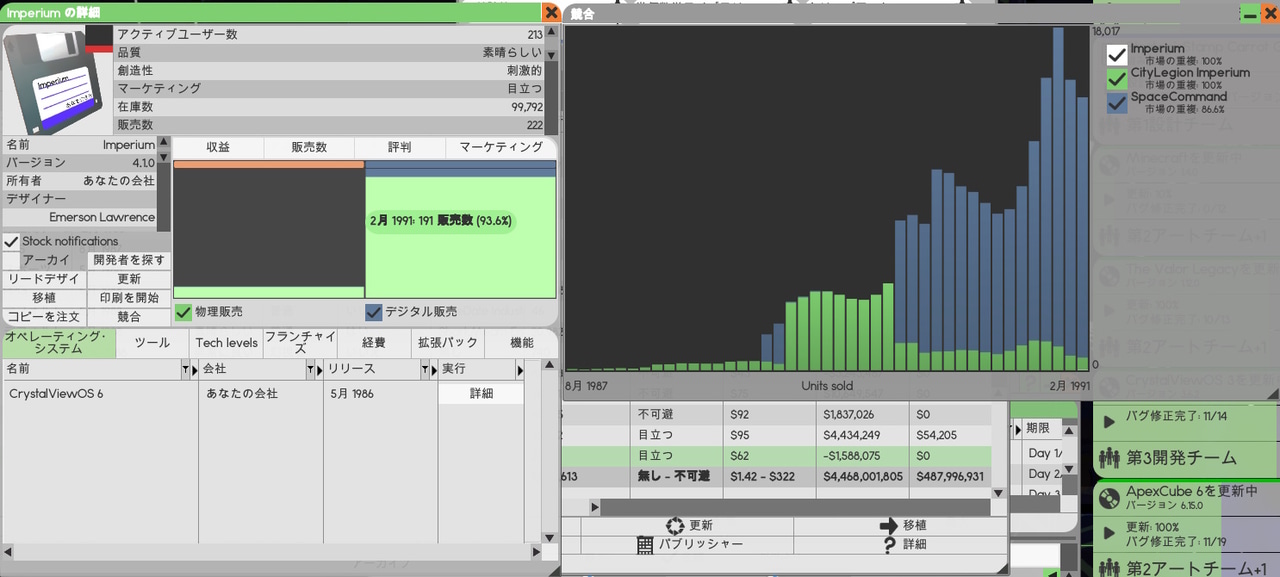This screenshot has width=1280, height=577.
Task: Click the アクティブユーザー数 row
Action: pyautogui.click(x=329, y=34)
